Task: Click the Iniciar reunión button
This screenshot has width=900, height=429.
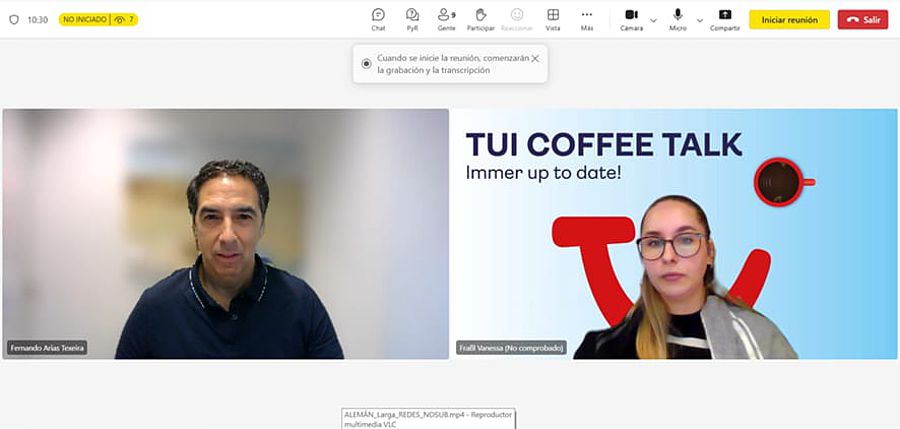Action: point(789,20)
